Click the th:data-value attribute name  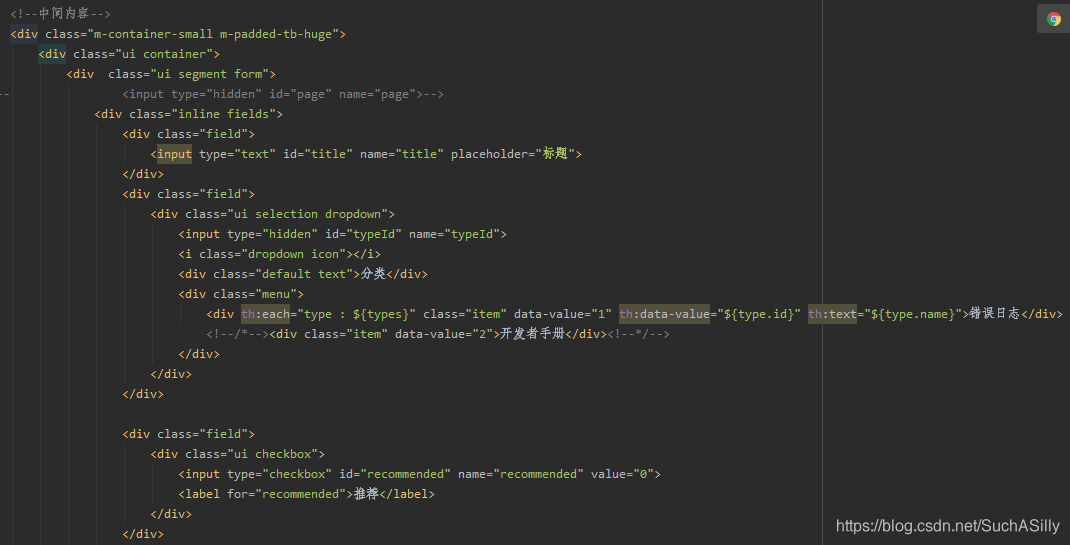click(665, 314)
